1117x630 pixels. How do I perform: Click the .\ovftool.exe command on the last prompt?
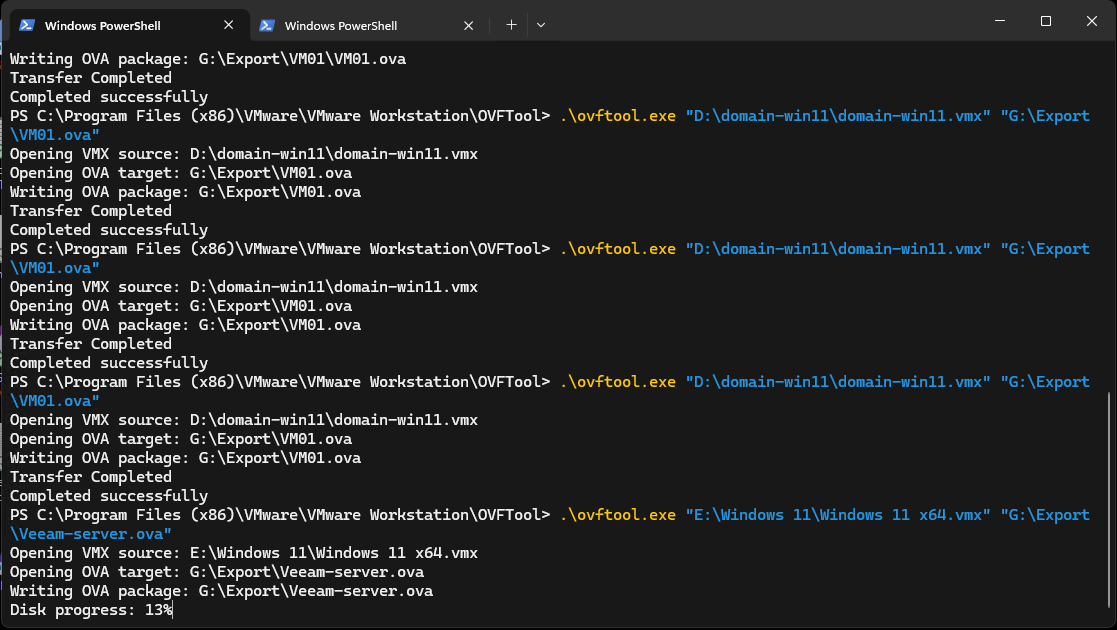coord(618,515)
